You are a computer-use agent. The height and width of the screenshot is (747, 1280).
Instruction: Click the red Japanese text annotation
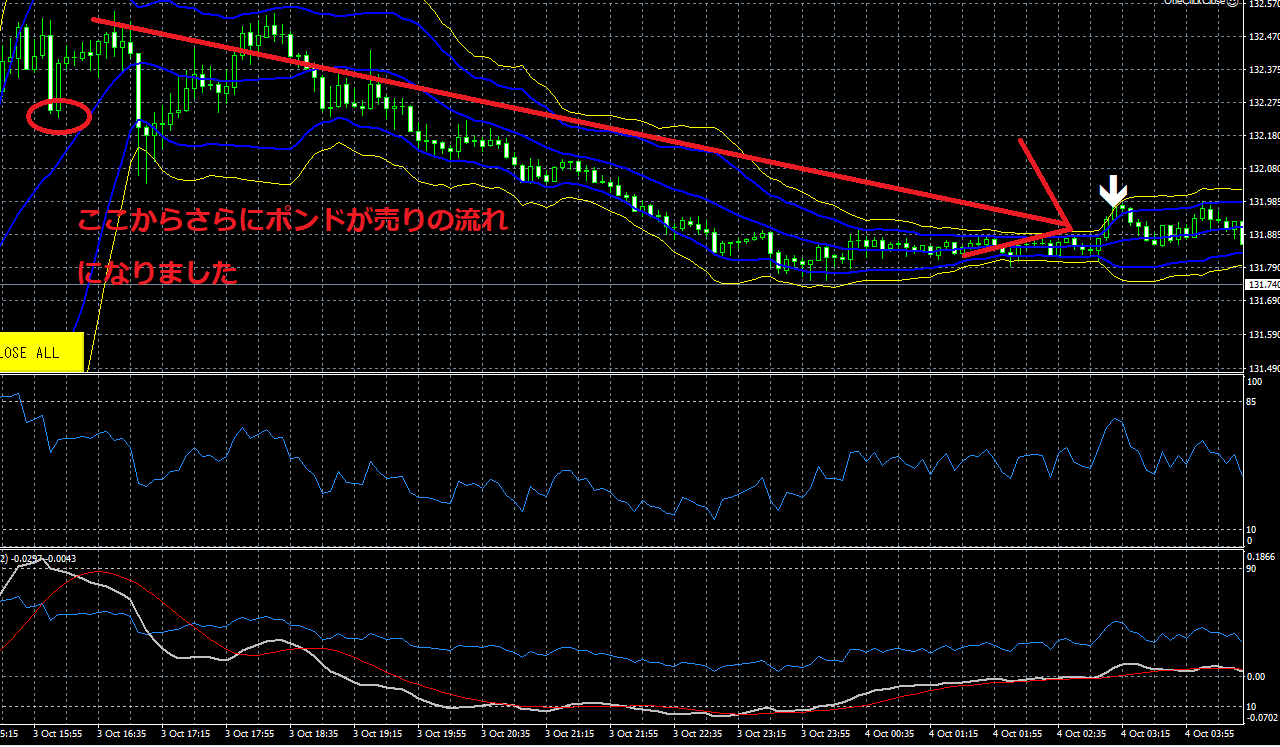(292, 222)
